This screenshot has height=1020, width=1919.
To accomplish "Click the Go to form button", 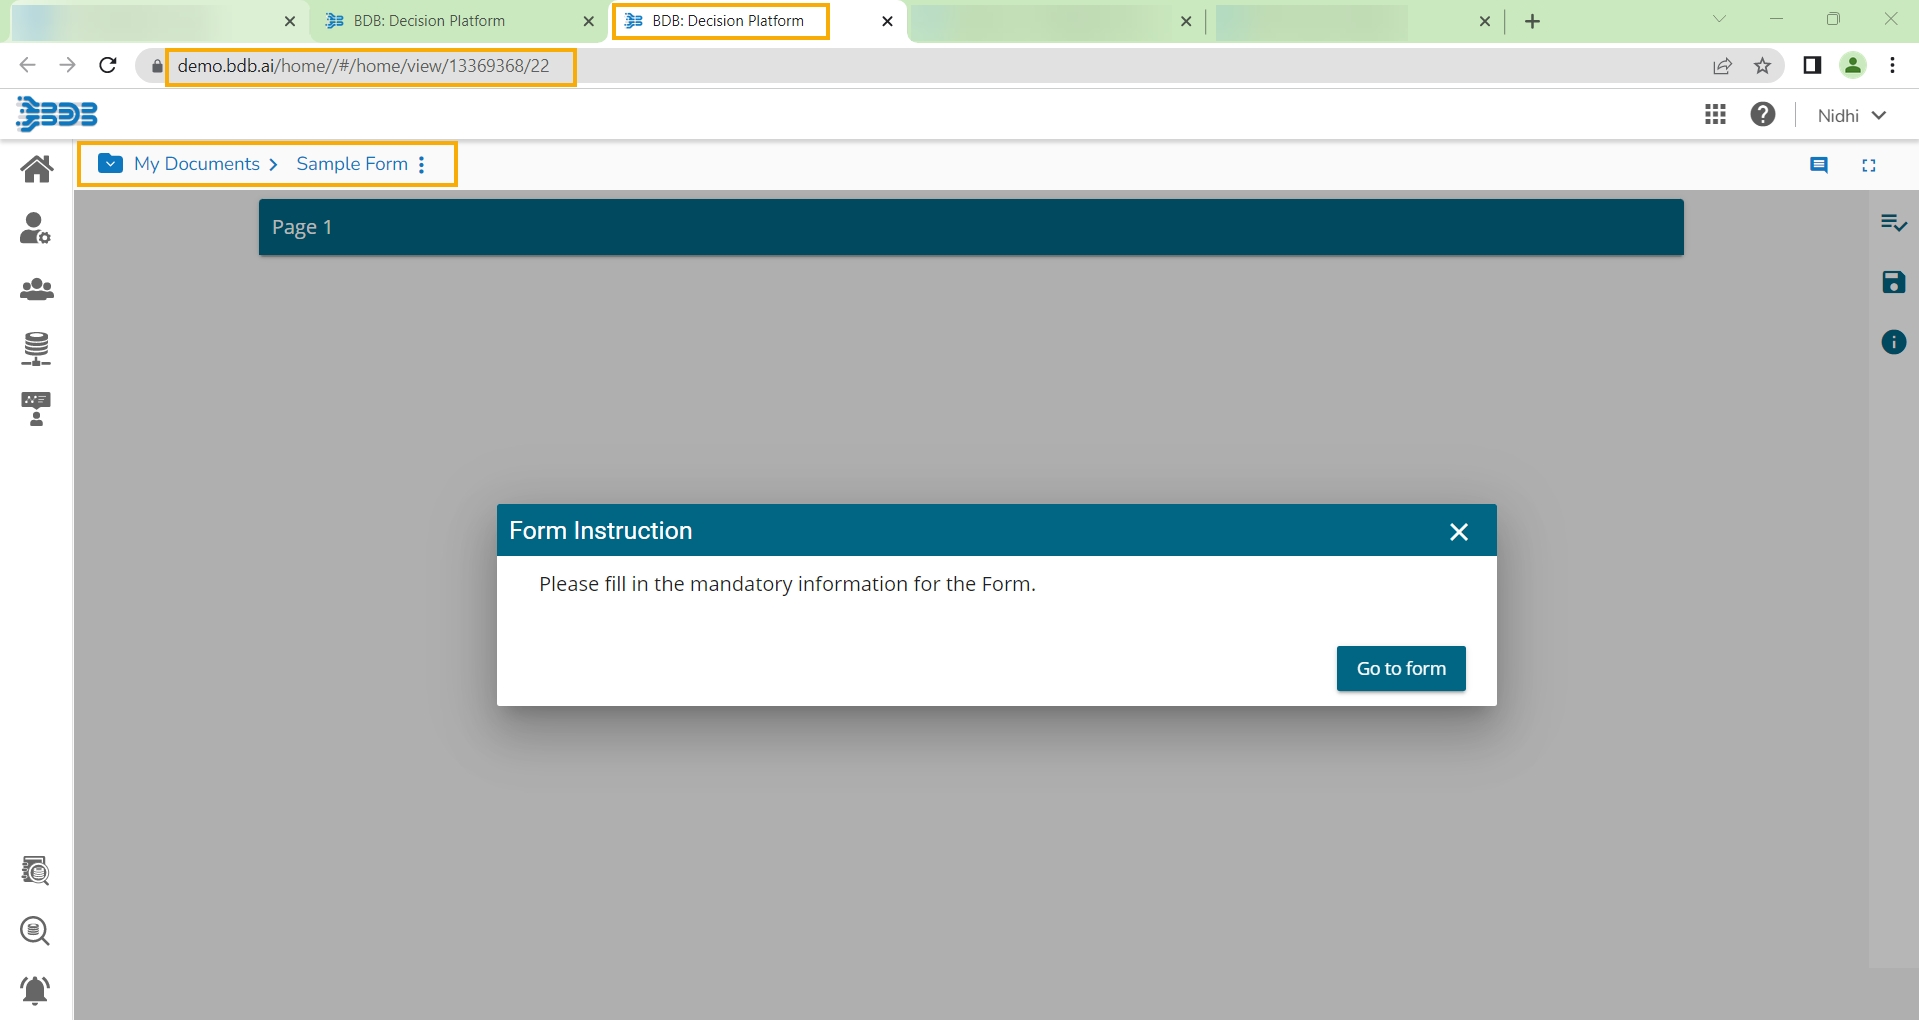I will pos(1401,669).
